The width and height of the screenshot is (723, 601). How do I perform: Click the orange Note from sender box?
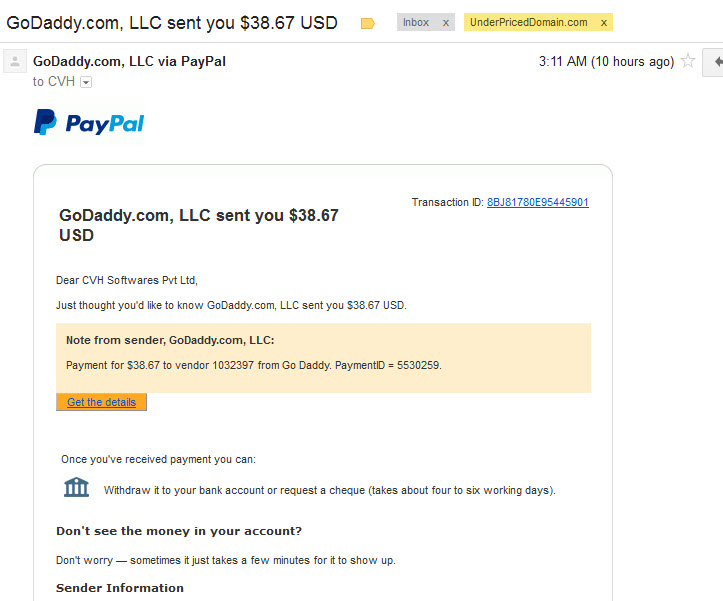323,358
